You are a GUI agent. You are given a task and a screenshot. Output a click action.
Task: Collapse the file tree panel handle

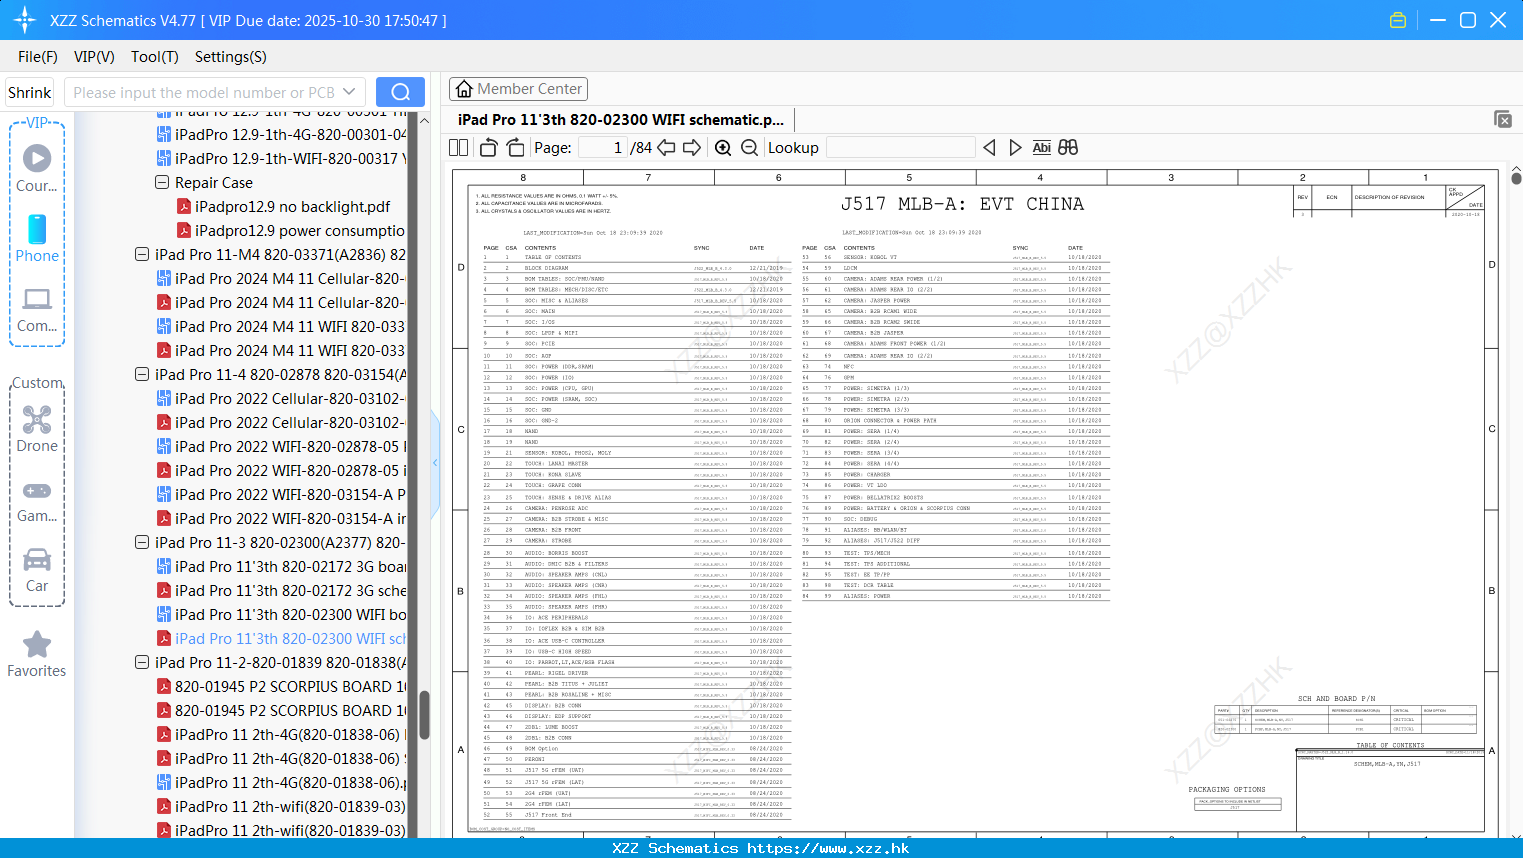pyautogui.click(x=435, y=463)
